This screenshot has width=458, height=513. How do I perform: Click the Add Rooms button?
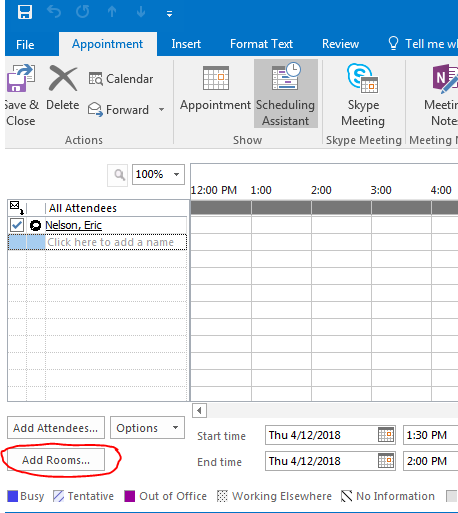tap(56, 460)
